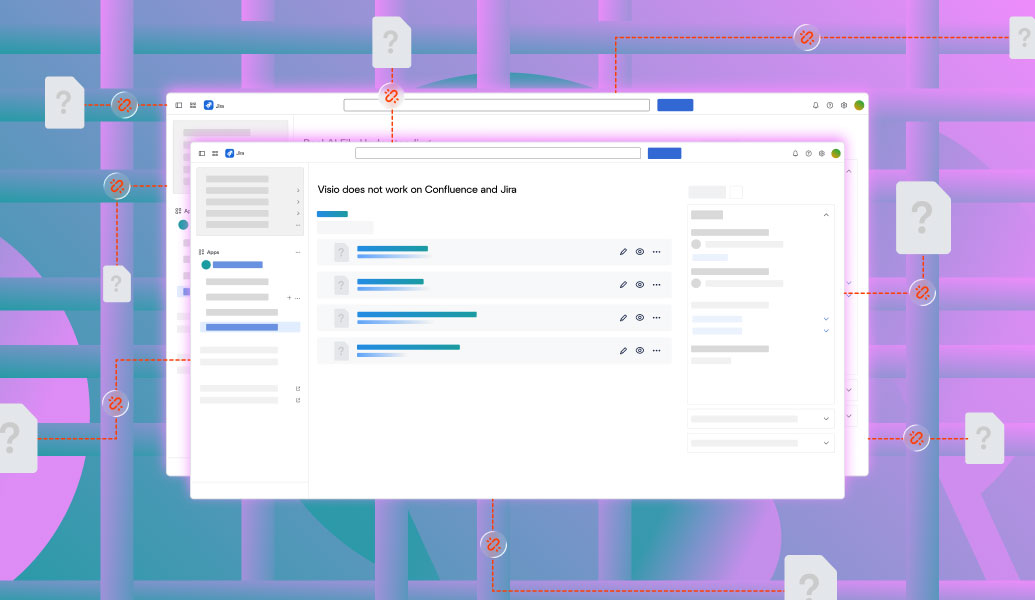Open the app switcher grid icon
Screen dimensions: 1035x600
(x=214, y=153)
